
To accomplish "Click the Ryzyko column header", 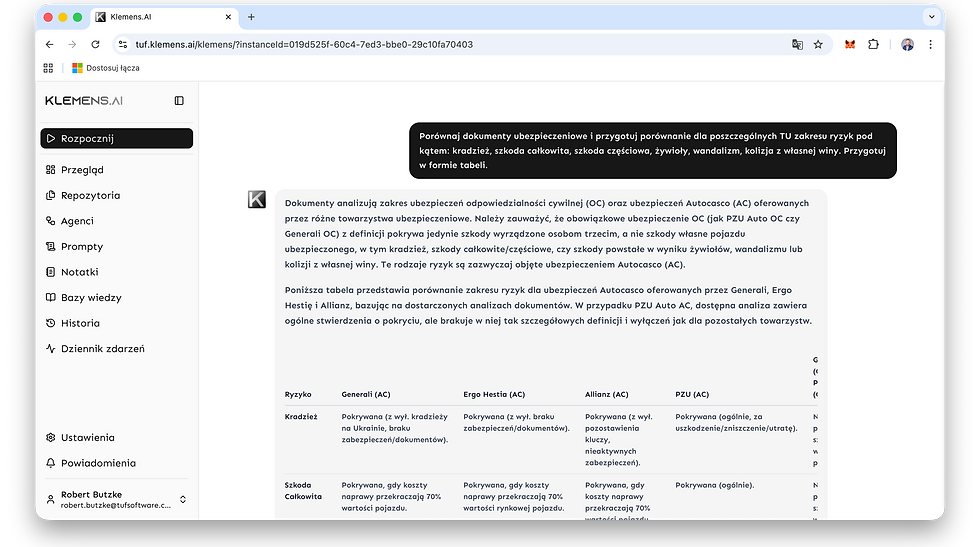I will (x=298, y=394).
